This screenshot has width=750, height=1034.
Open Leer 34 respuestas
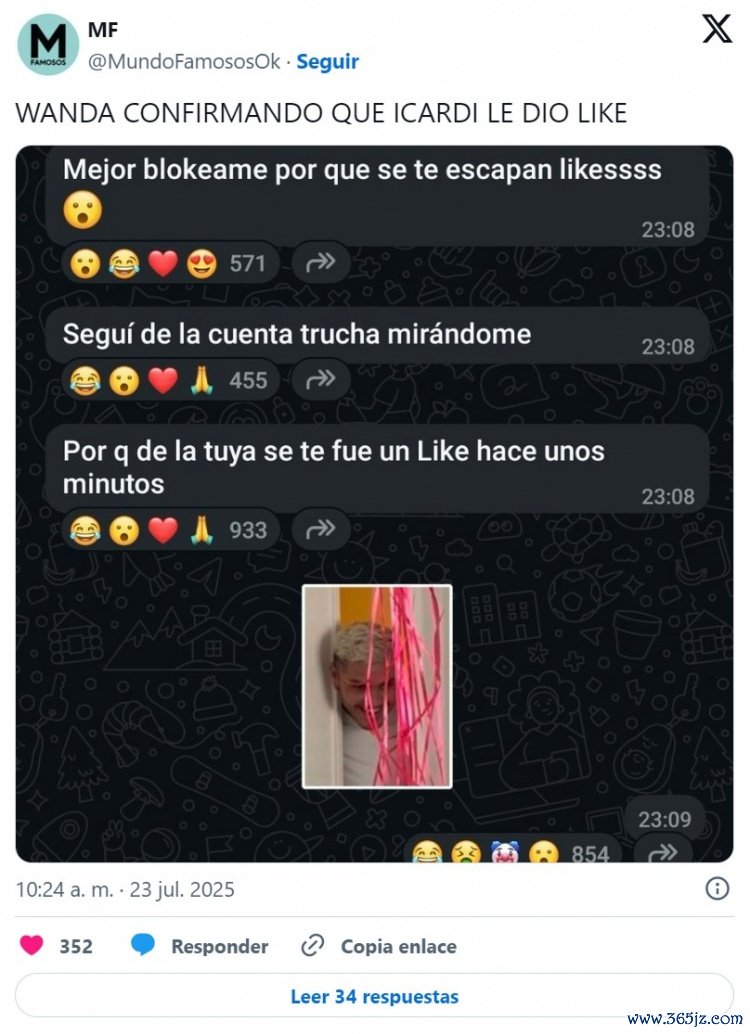(x=374, y=996)
